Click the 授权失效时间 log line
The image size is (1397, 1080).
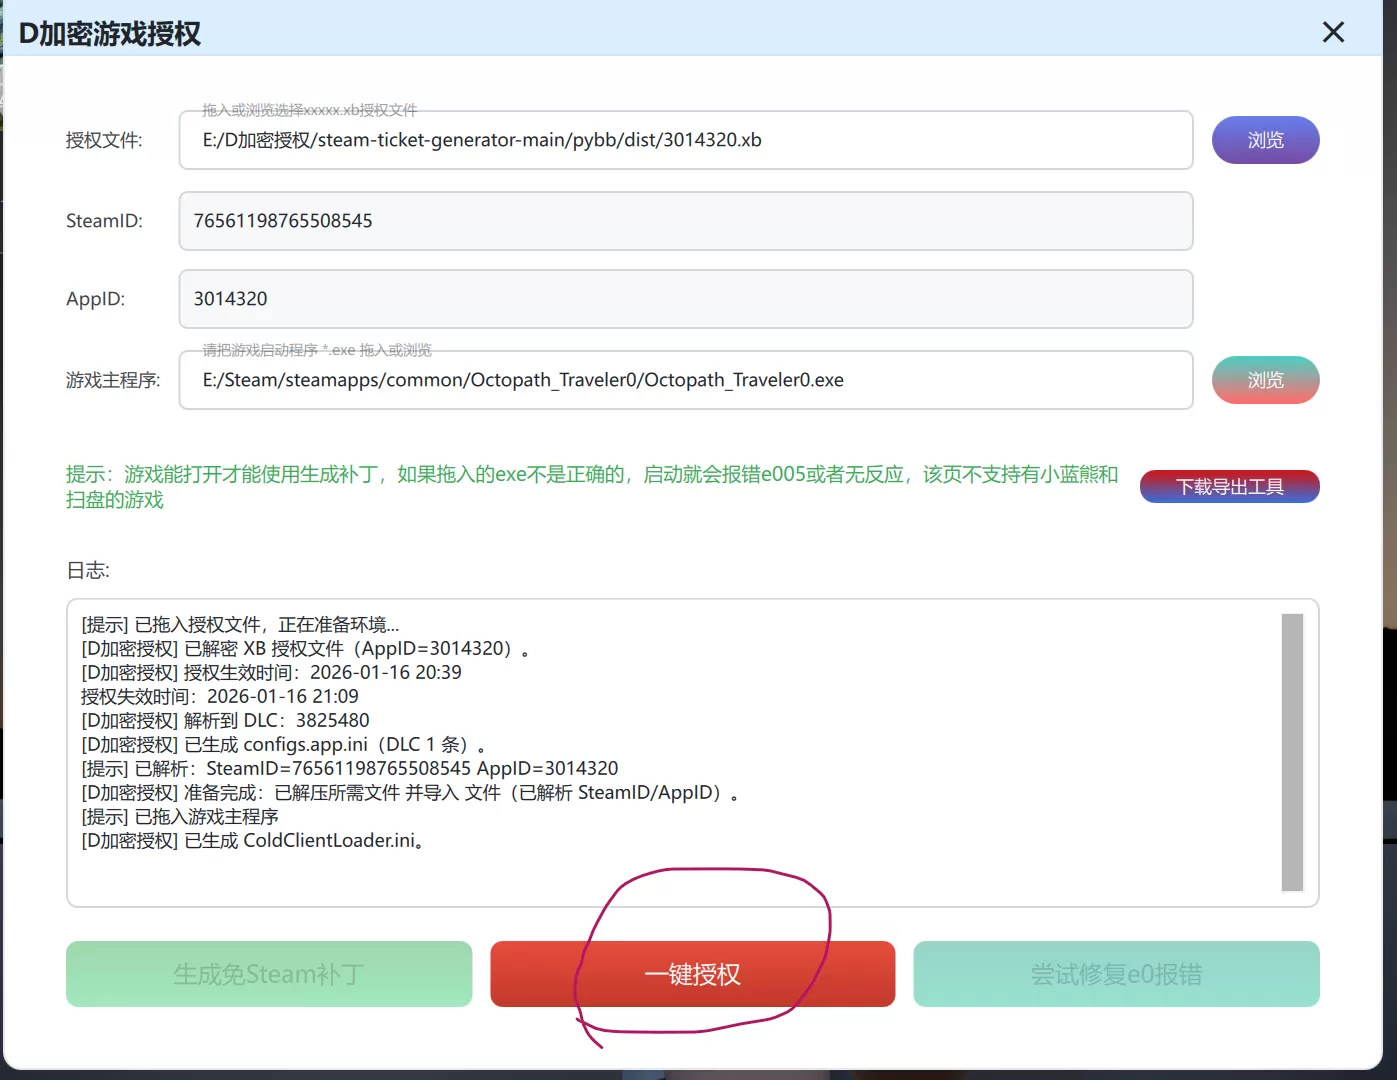220,696
